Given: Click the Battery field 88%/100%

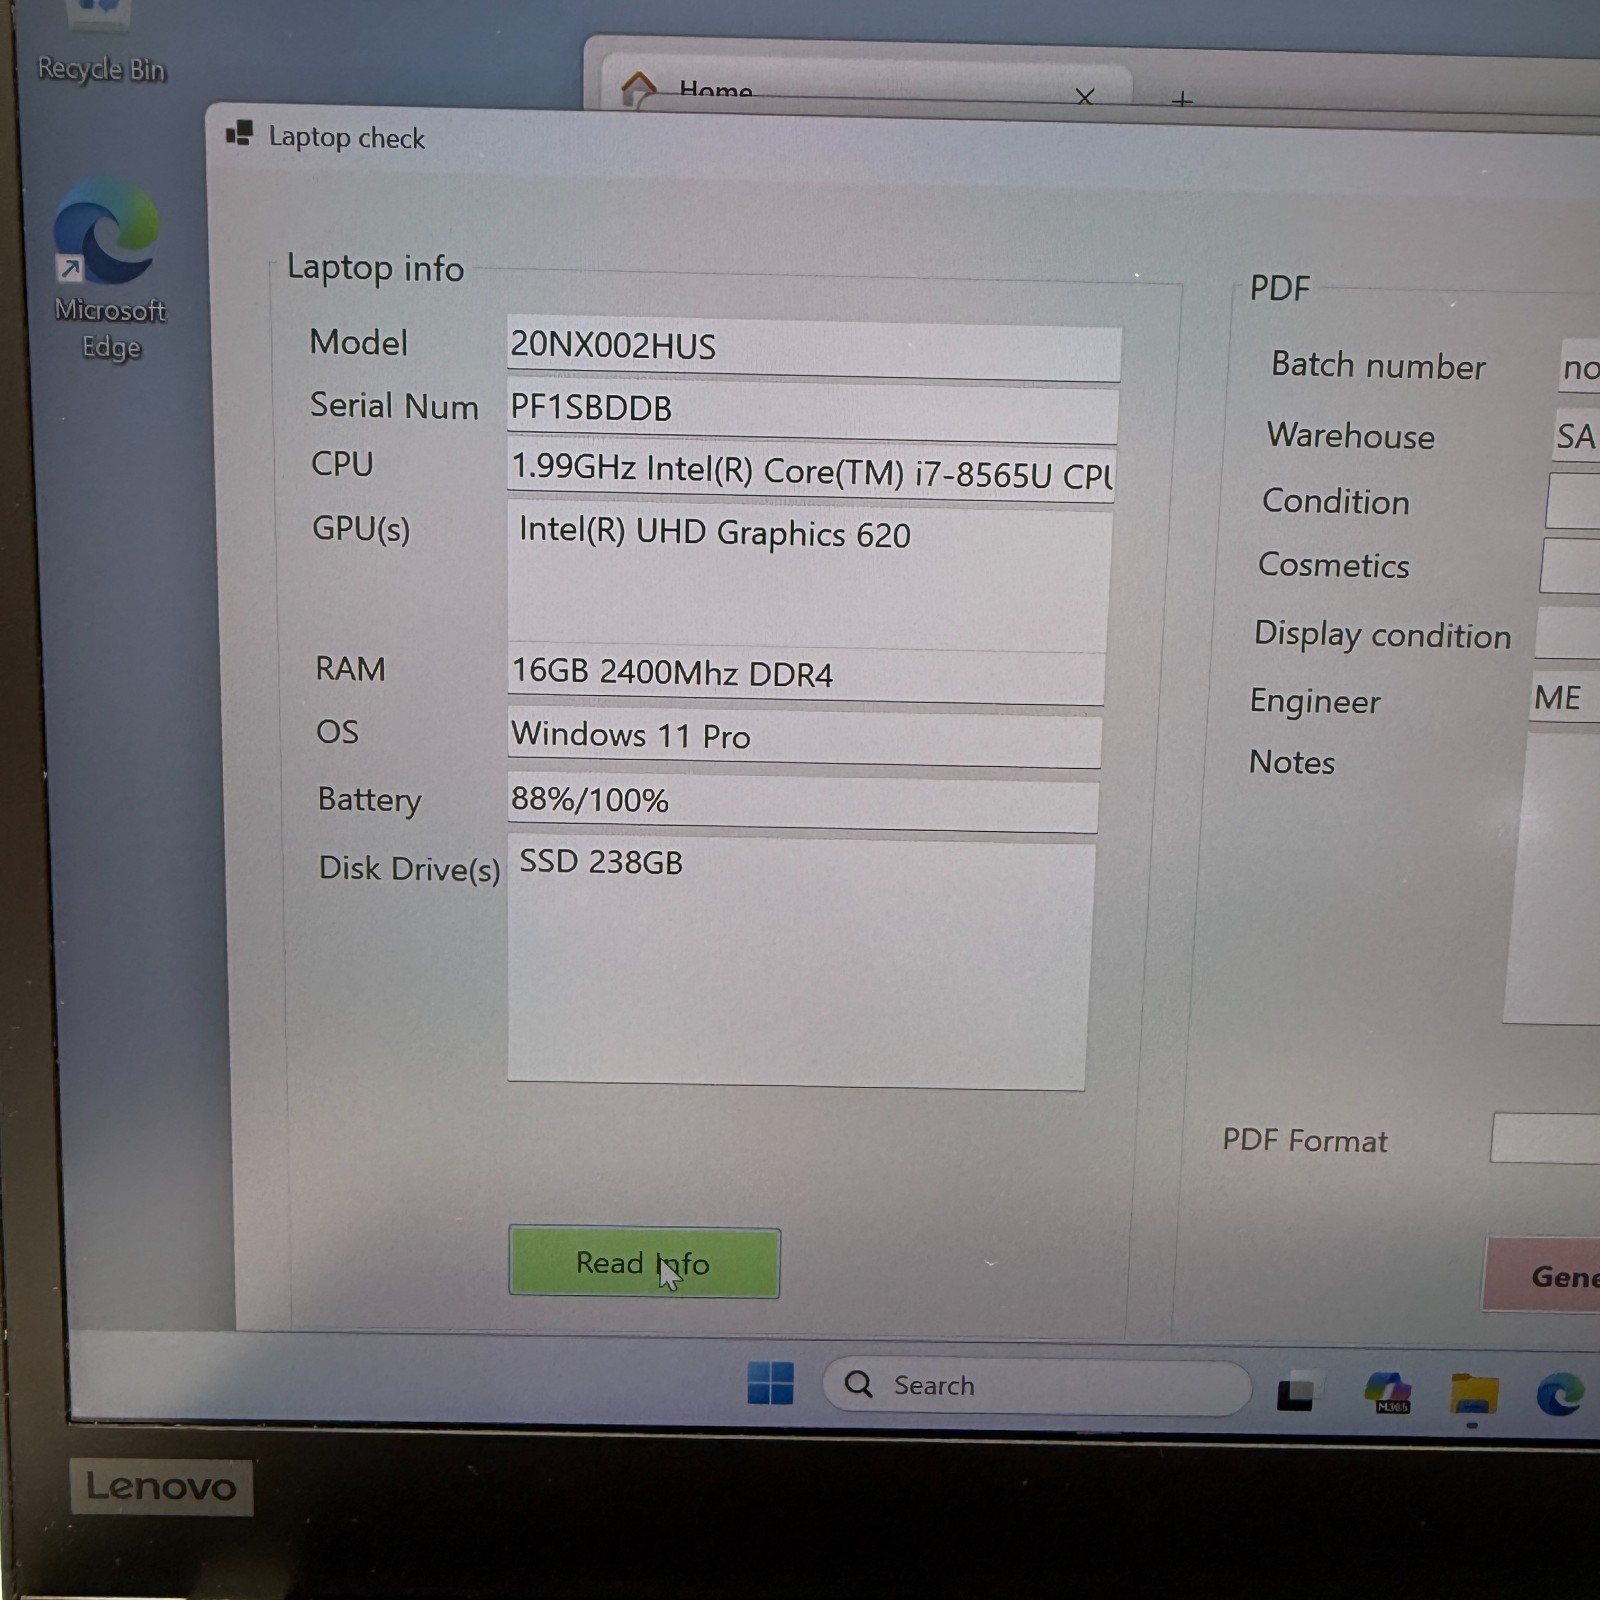Looking at the screenshot, I should coord(802,802).
